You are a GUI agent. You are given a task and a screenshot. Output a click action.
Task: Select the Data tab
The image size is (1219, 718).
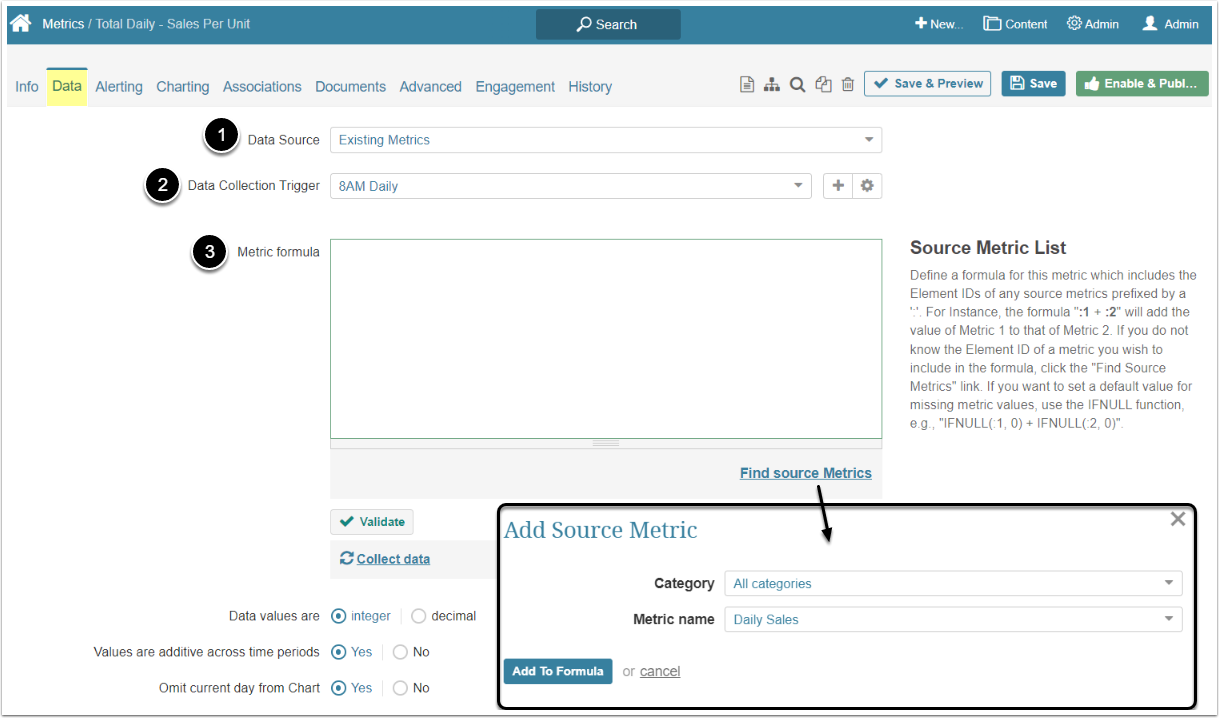point(67,86)
